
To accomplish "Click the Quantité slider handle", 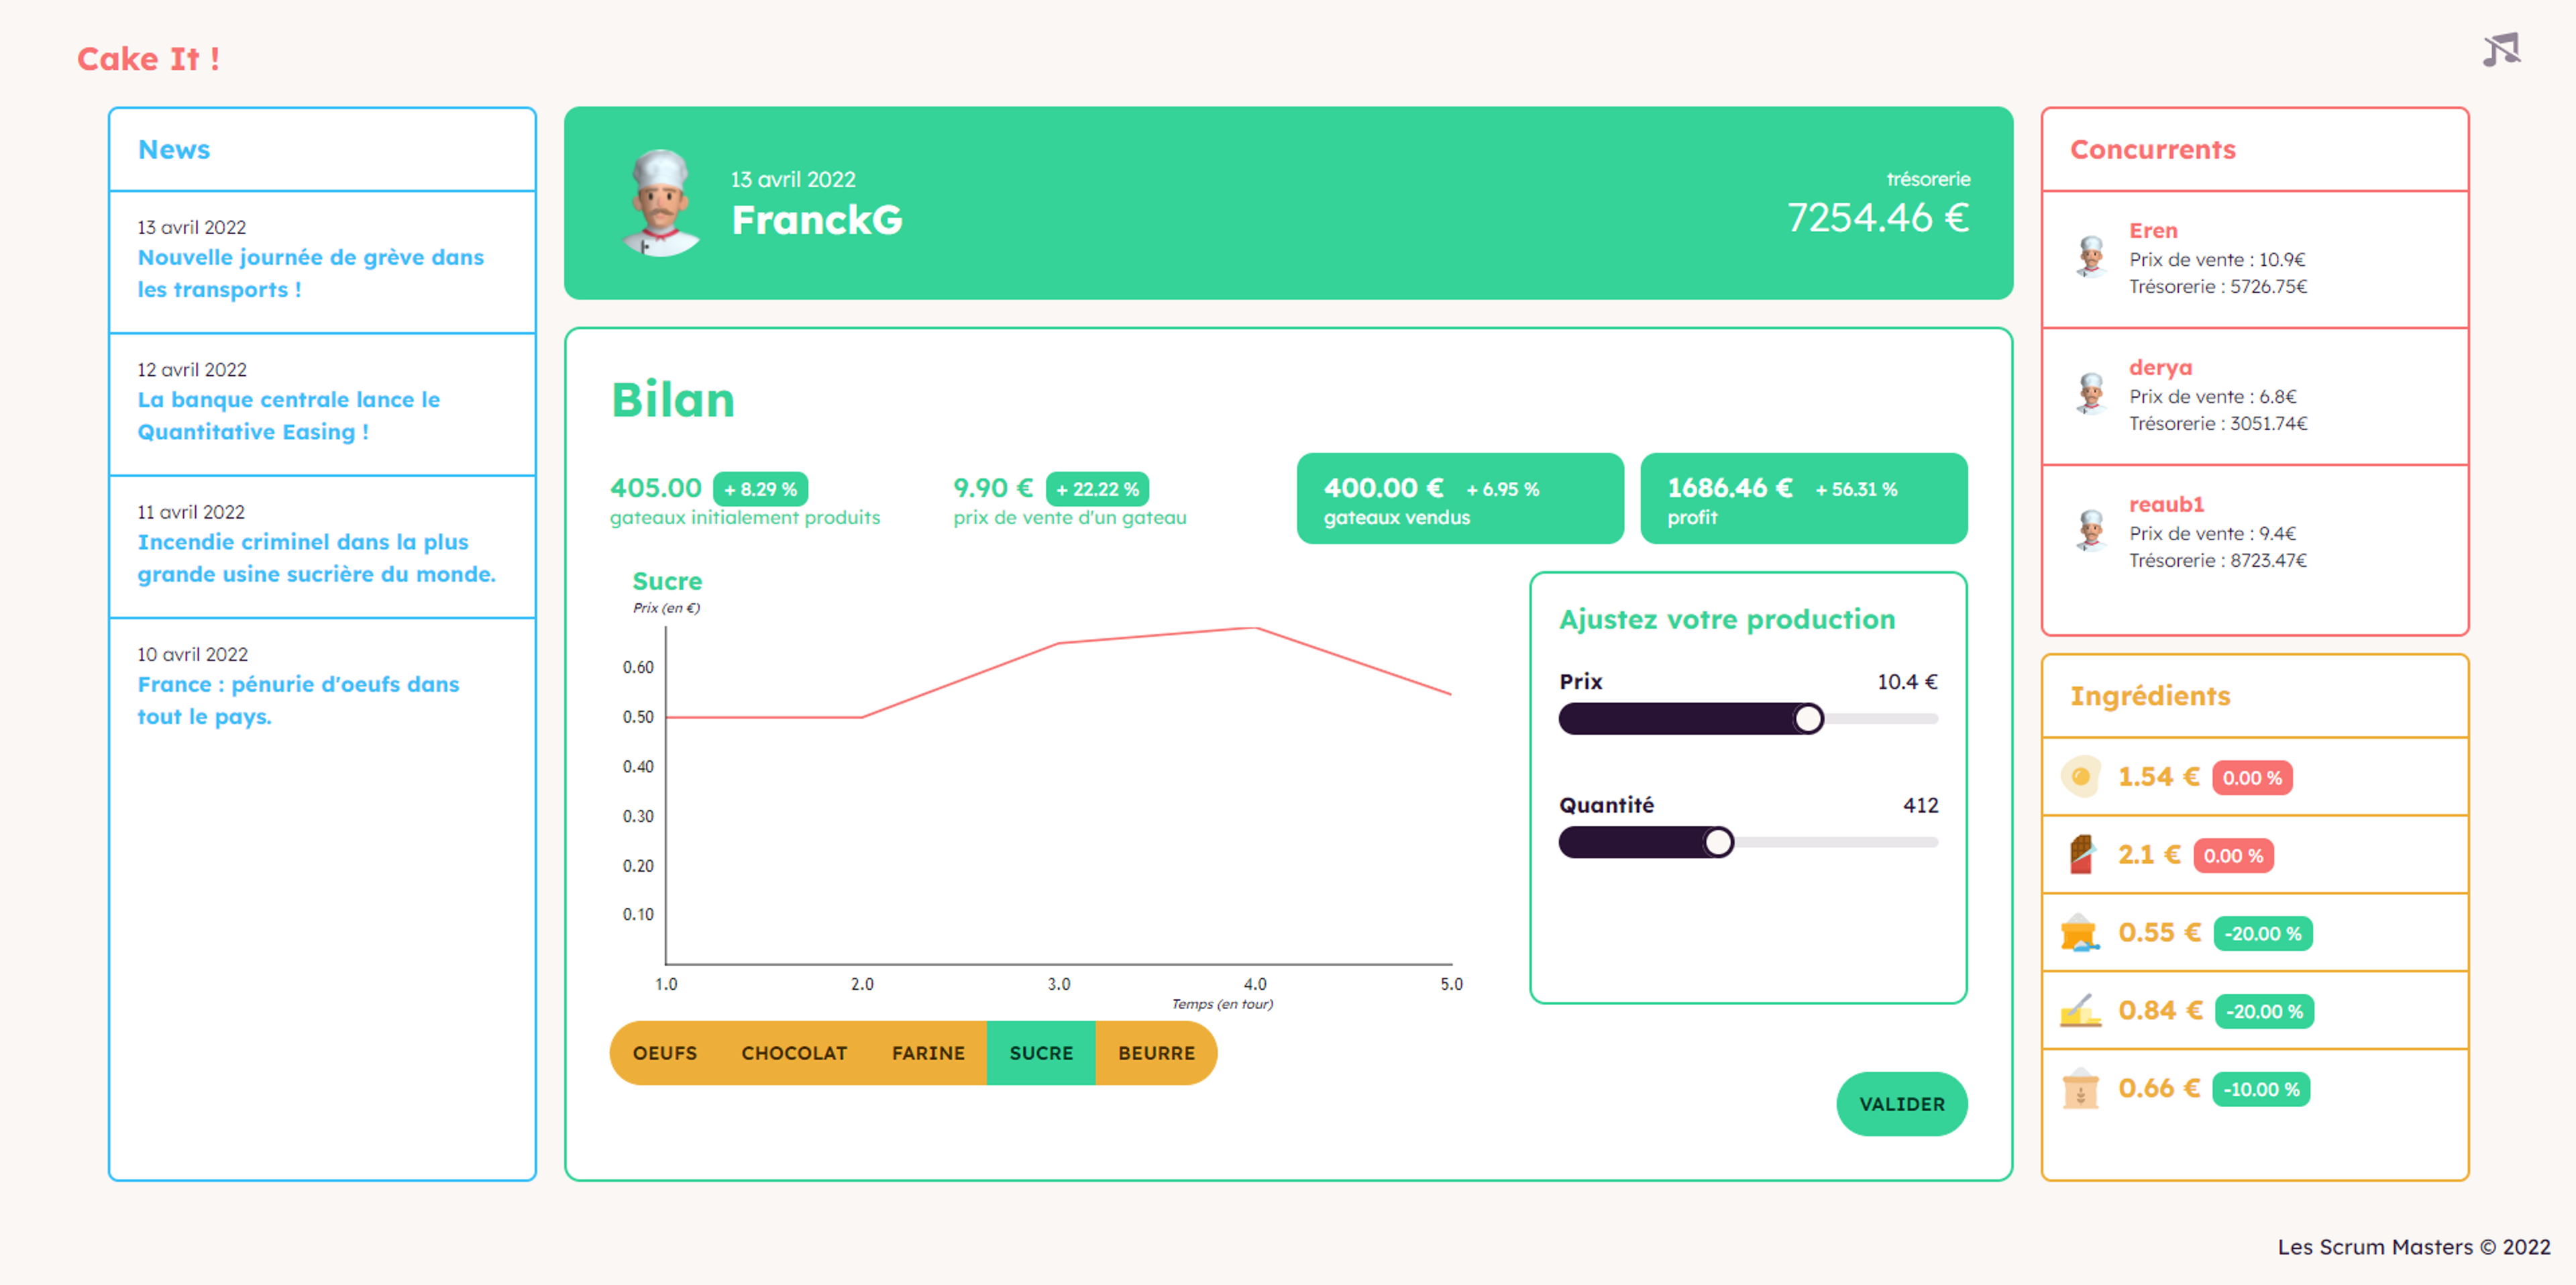I will tap(1718, 843).
